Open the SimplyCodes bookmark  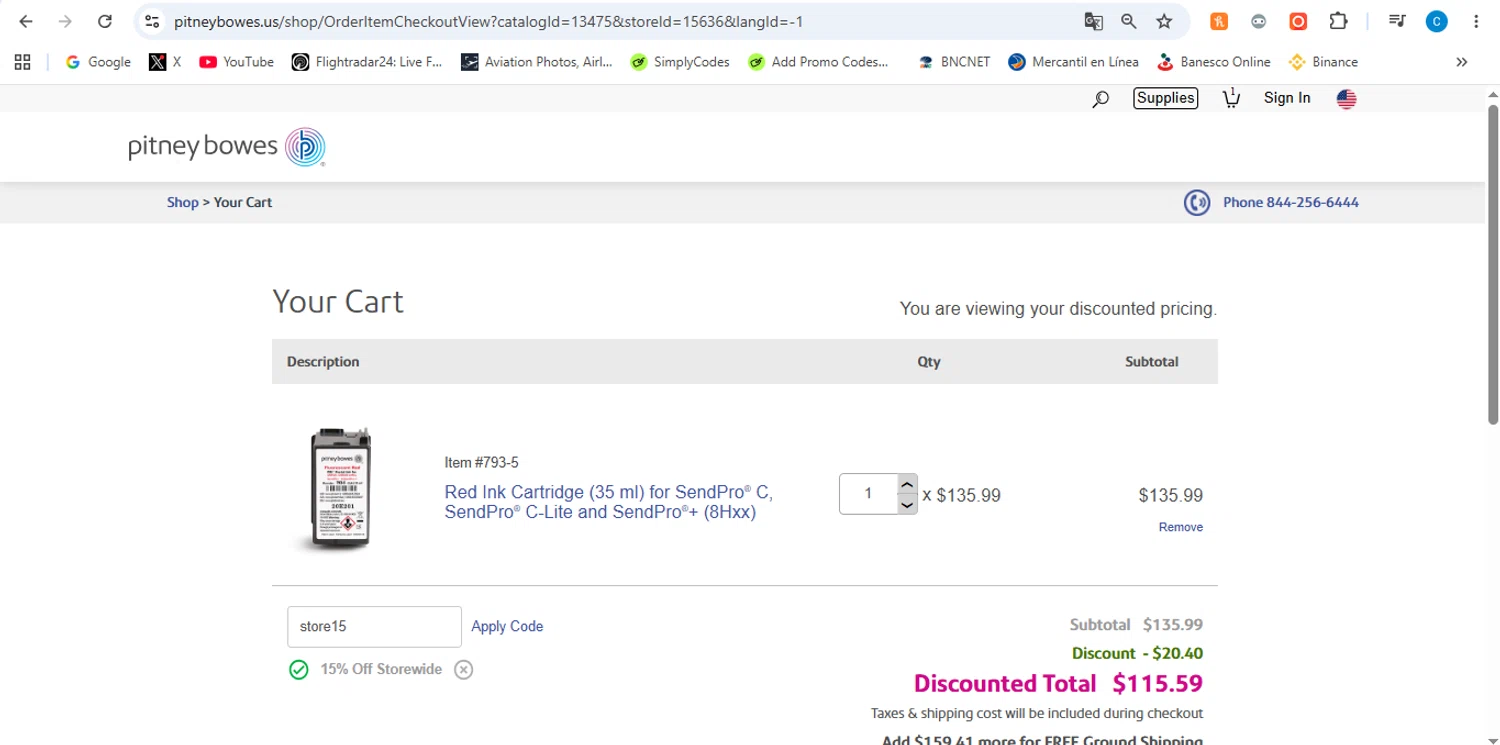click(680, 62)
